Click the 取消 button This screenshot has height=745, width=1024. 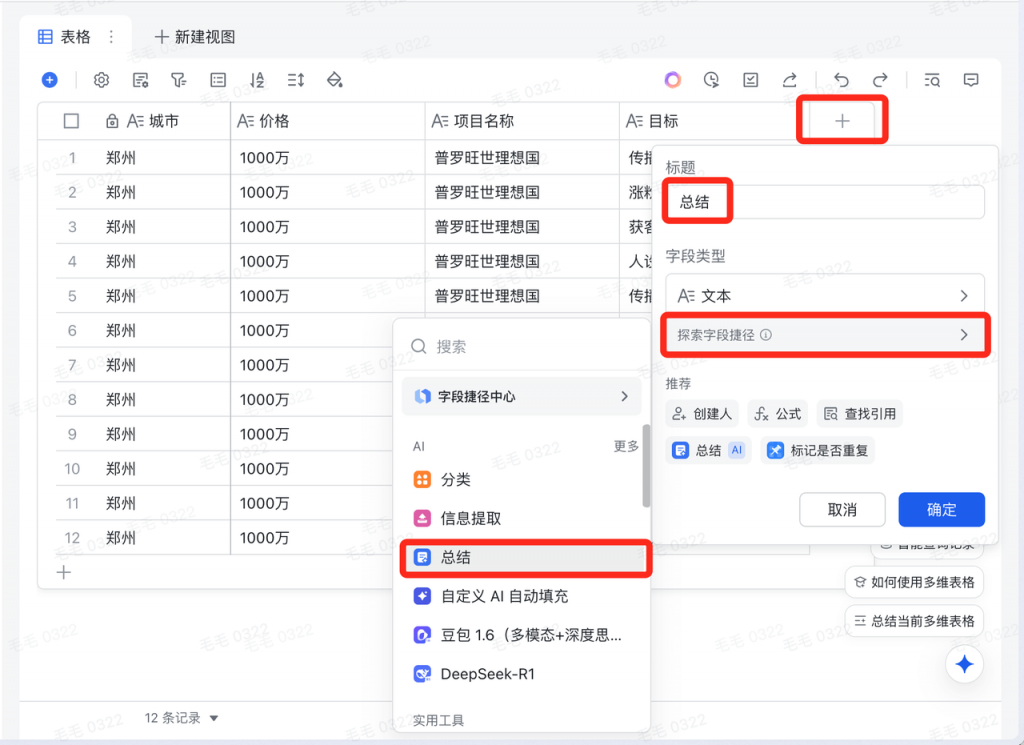click(842, 509)
